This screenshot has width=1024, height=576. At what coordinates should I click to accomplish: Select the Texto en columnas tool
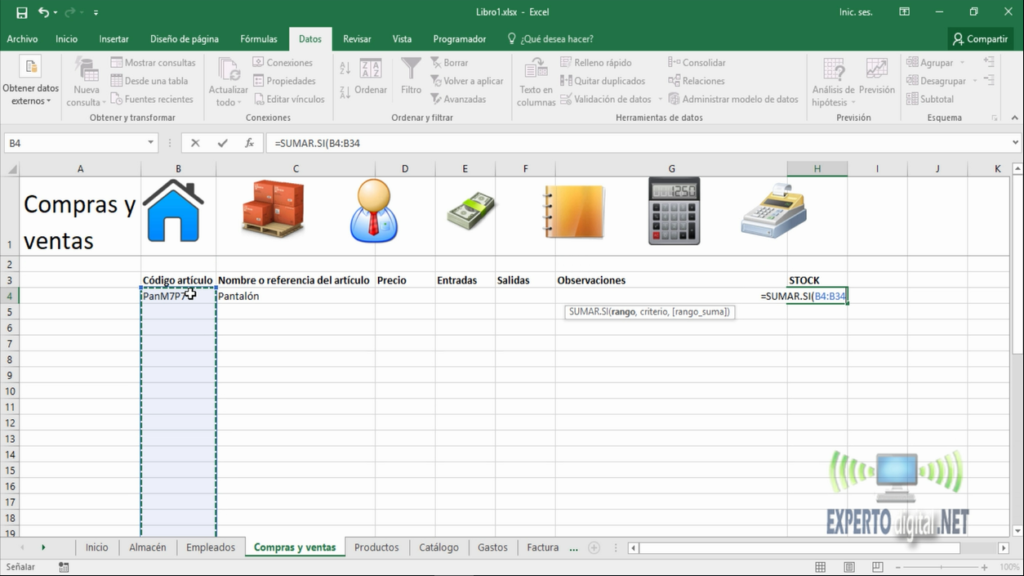click(535, 80)
